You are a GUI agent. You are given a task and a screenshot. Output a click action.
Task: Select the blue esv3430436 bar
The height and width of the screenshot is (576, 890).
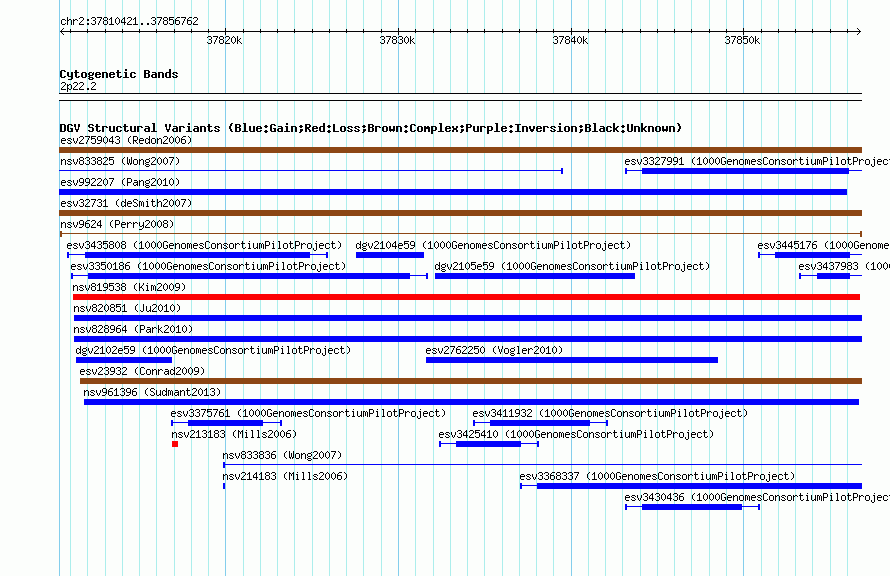692,507
